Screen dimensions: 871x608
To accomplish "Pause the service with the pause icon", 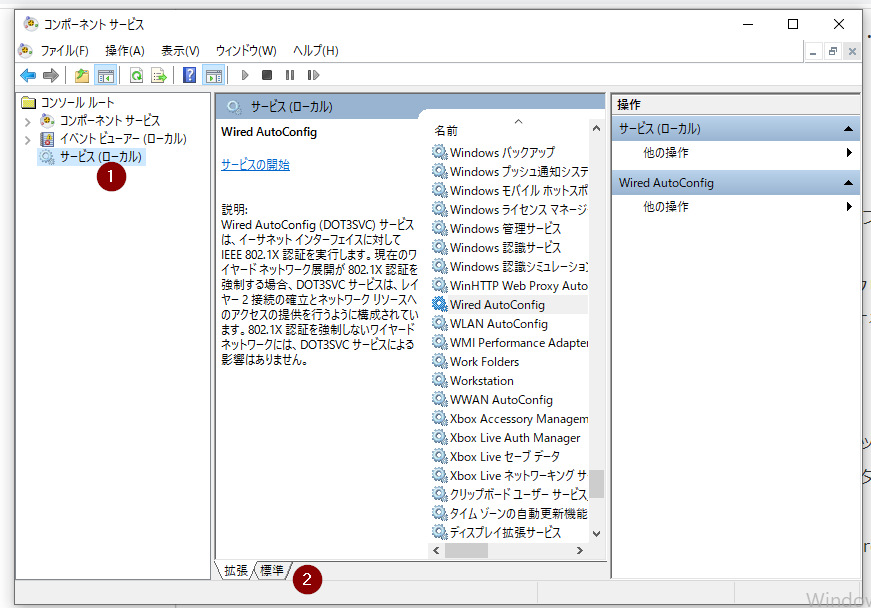I will [289, 75].
